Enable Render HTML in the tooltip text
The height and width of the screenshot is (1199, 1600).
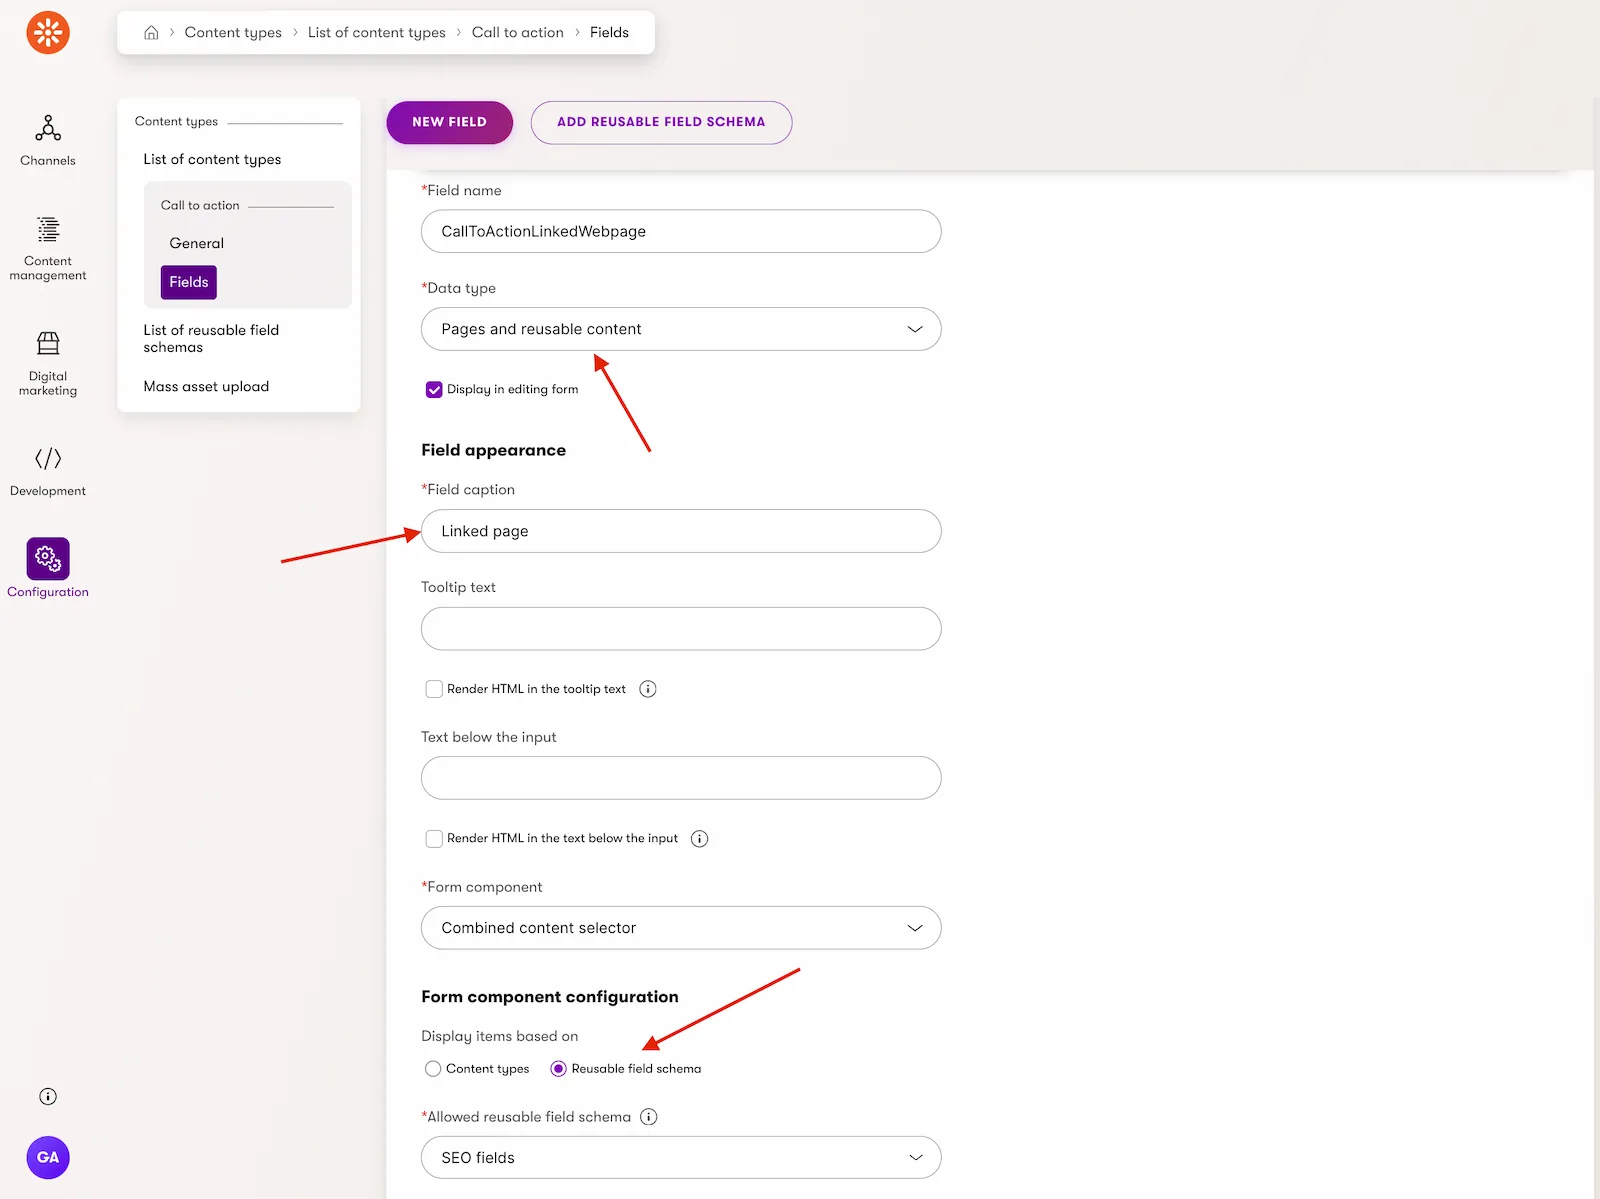(x=434, y=689)
